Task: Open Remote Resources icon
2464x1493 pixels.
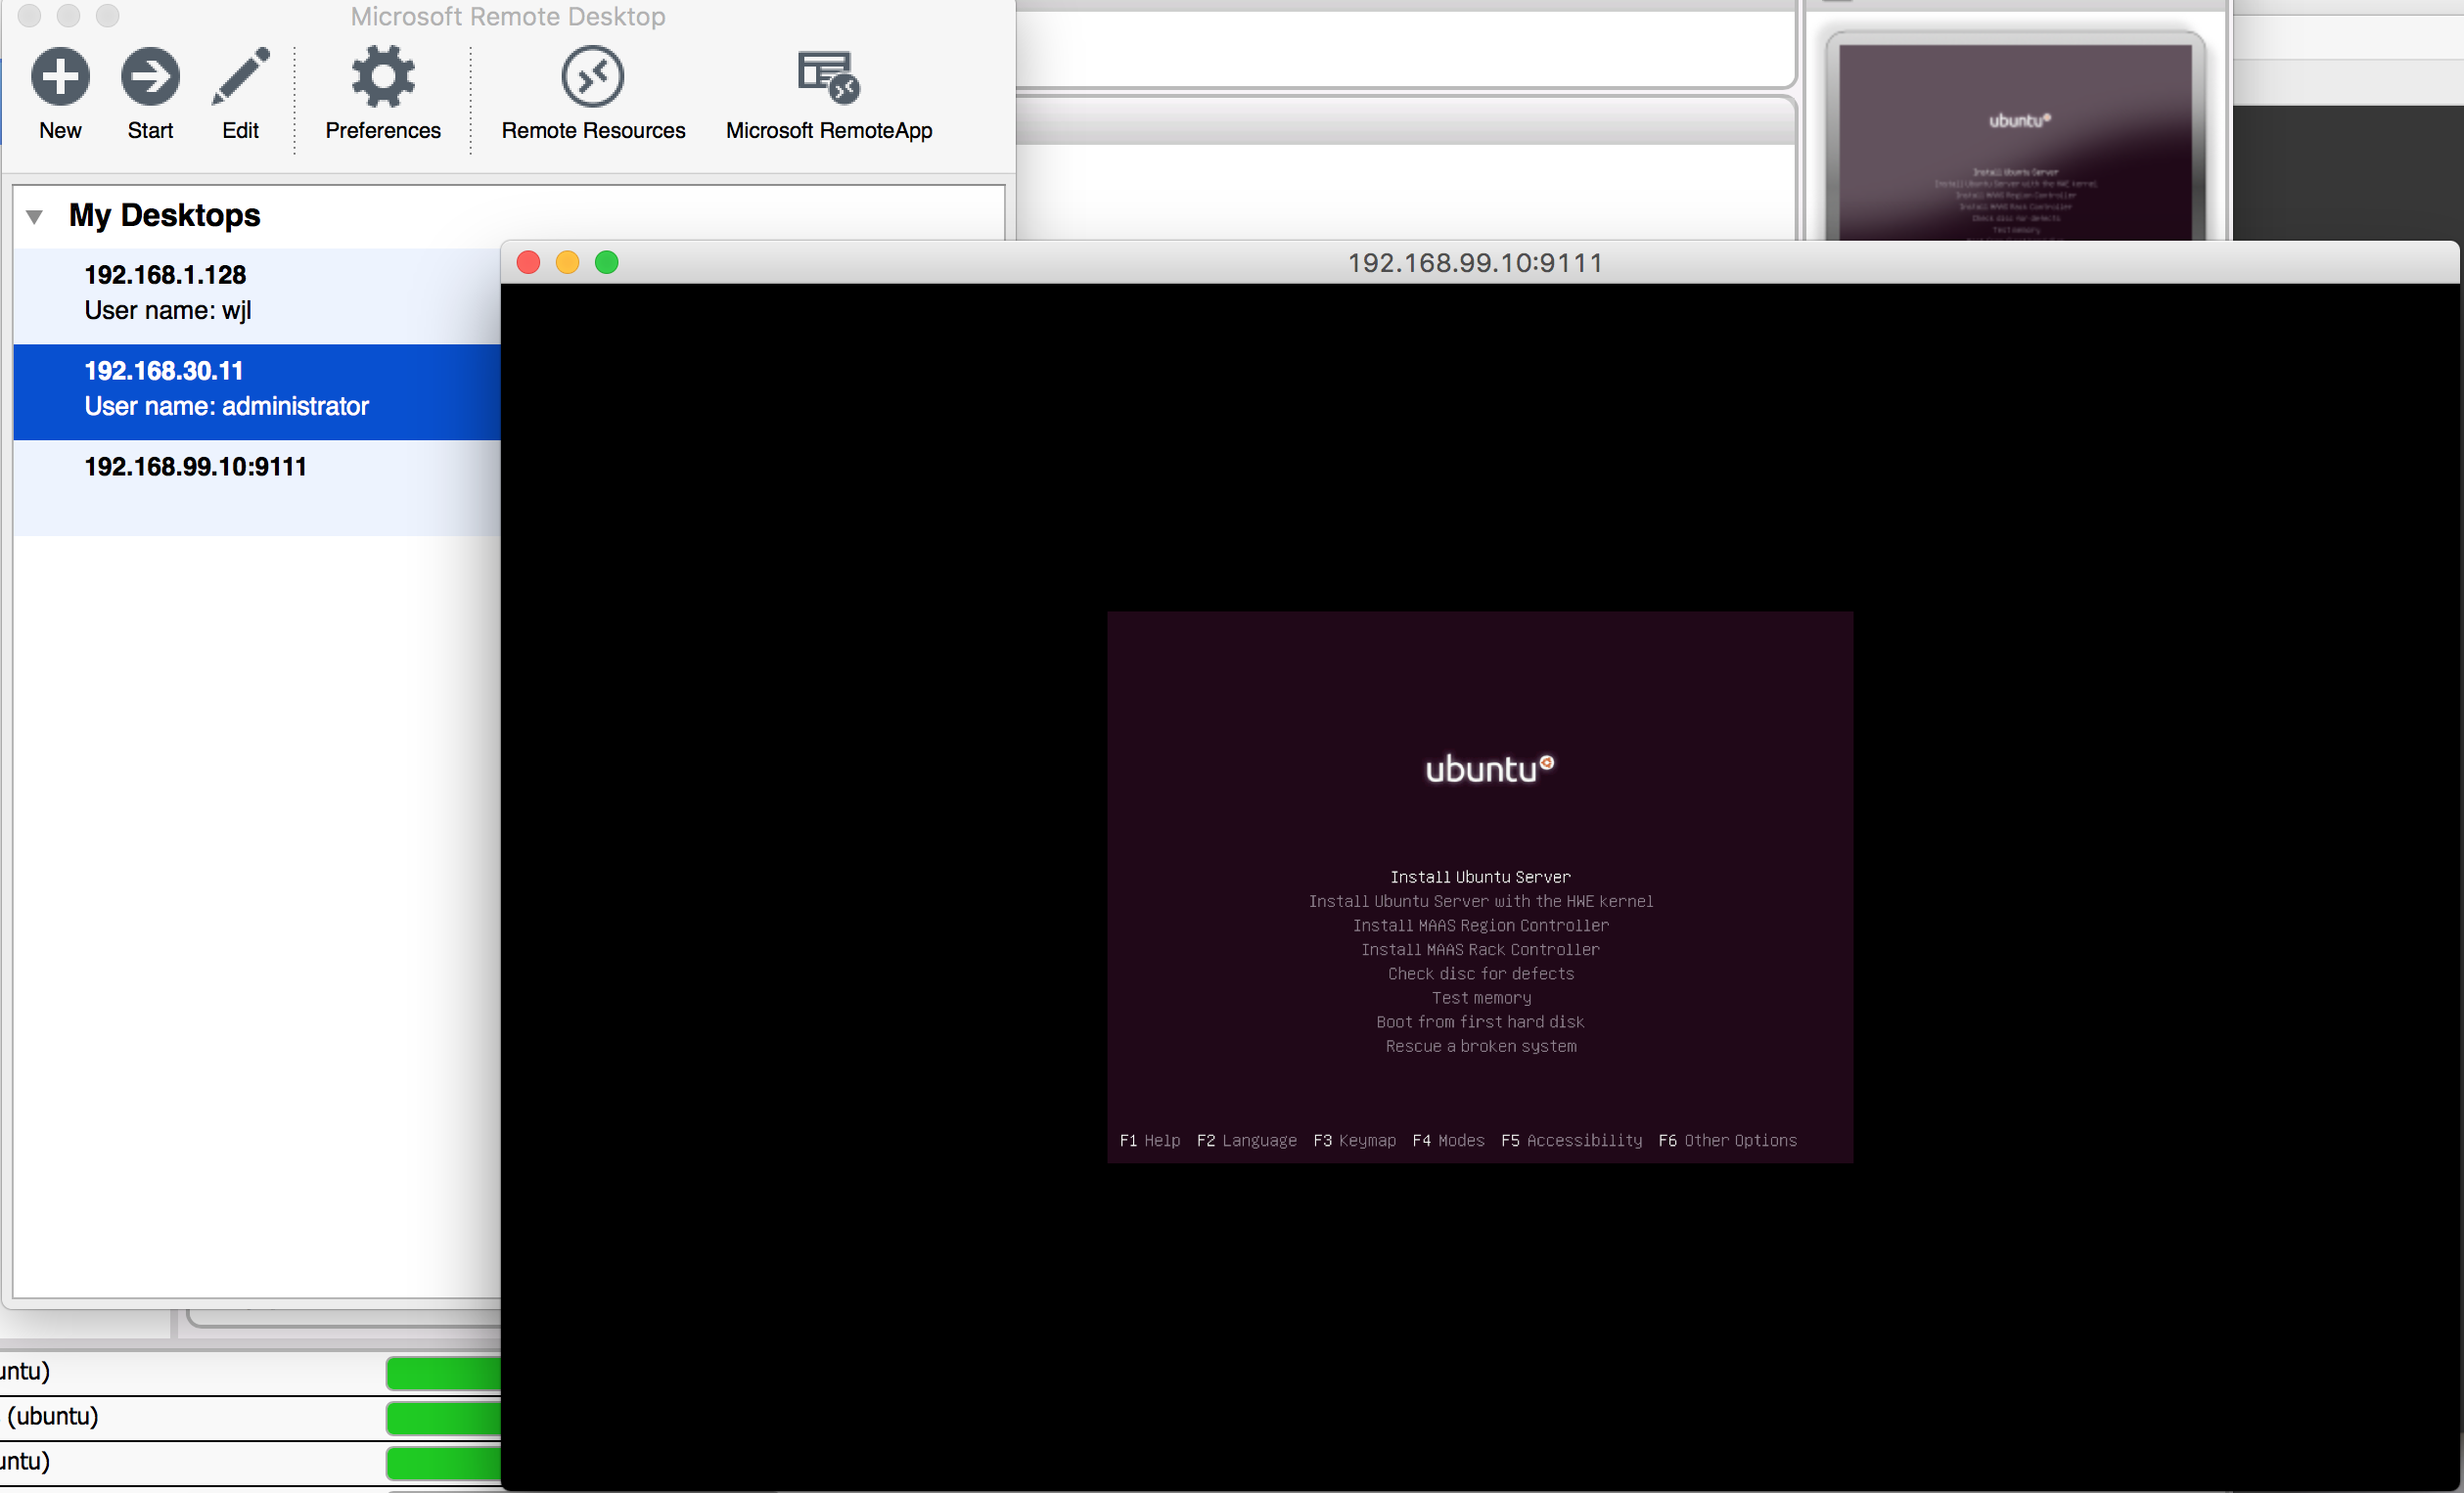Action: [x=593, y=76]
